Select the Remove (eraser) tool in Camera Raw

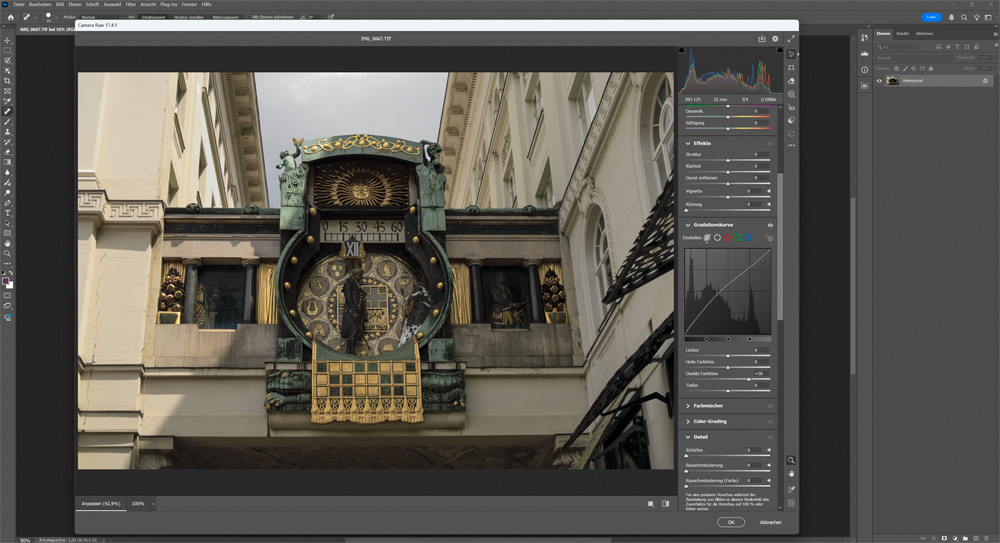click(791, 81)
